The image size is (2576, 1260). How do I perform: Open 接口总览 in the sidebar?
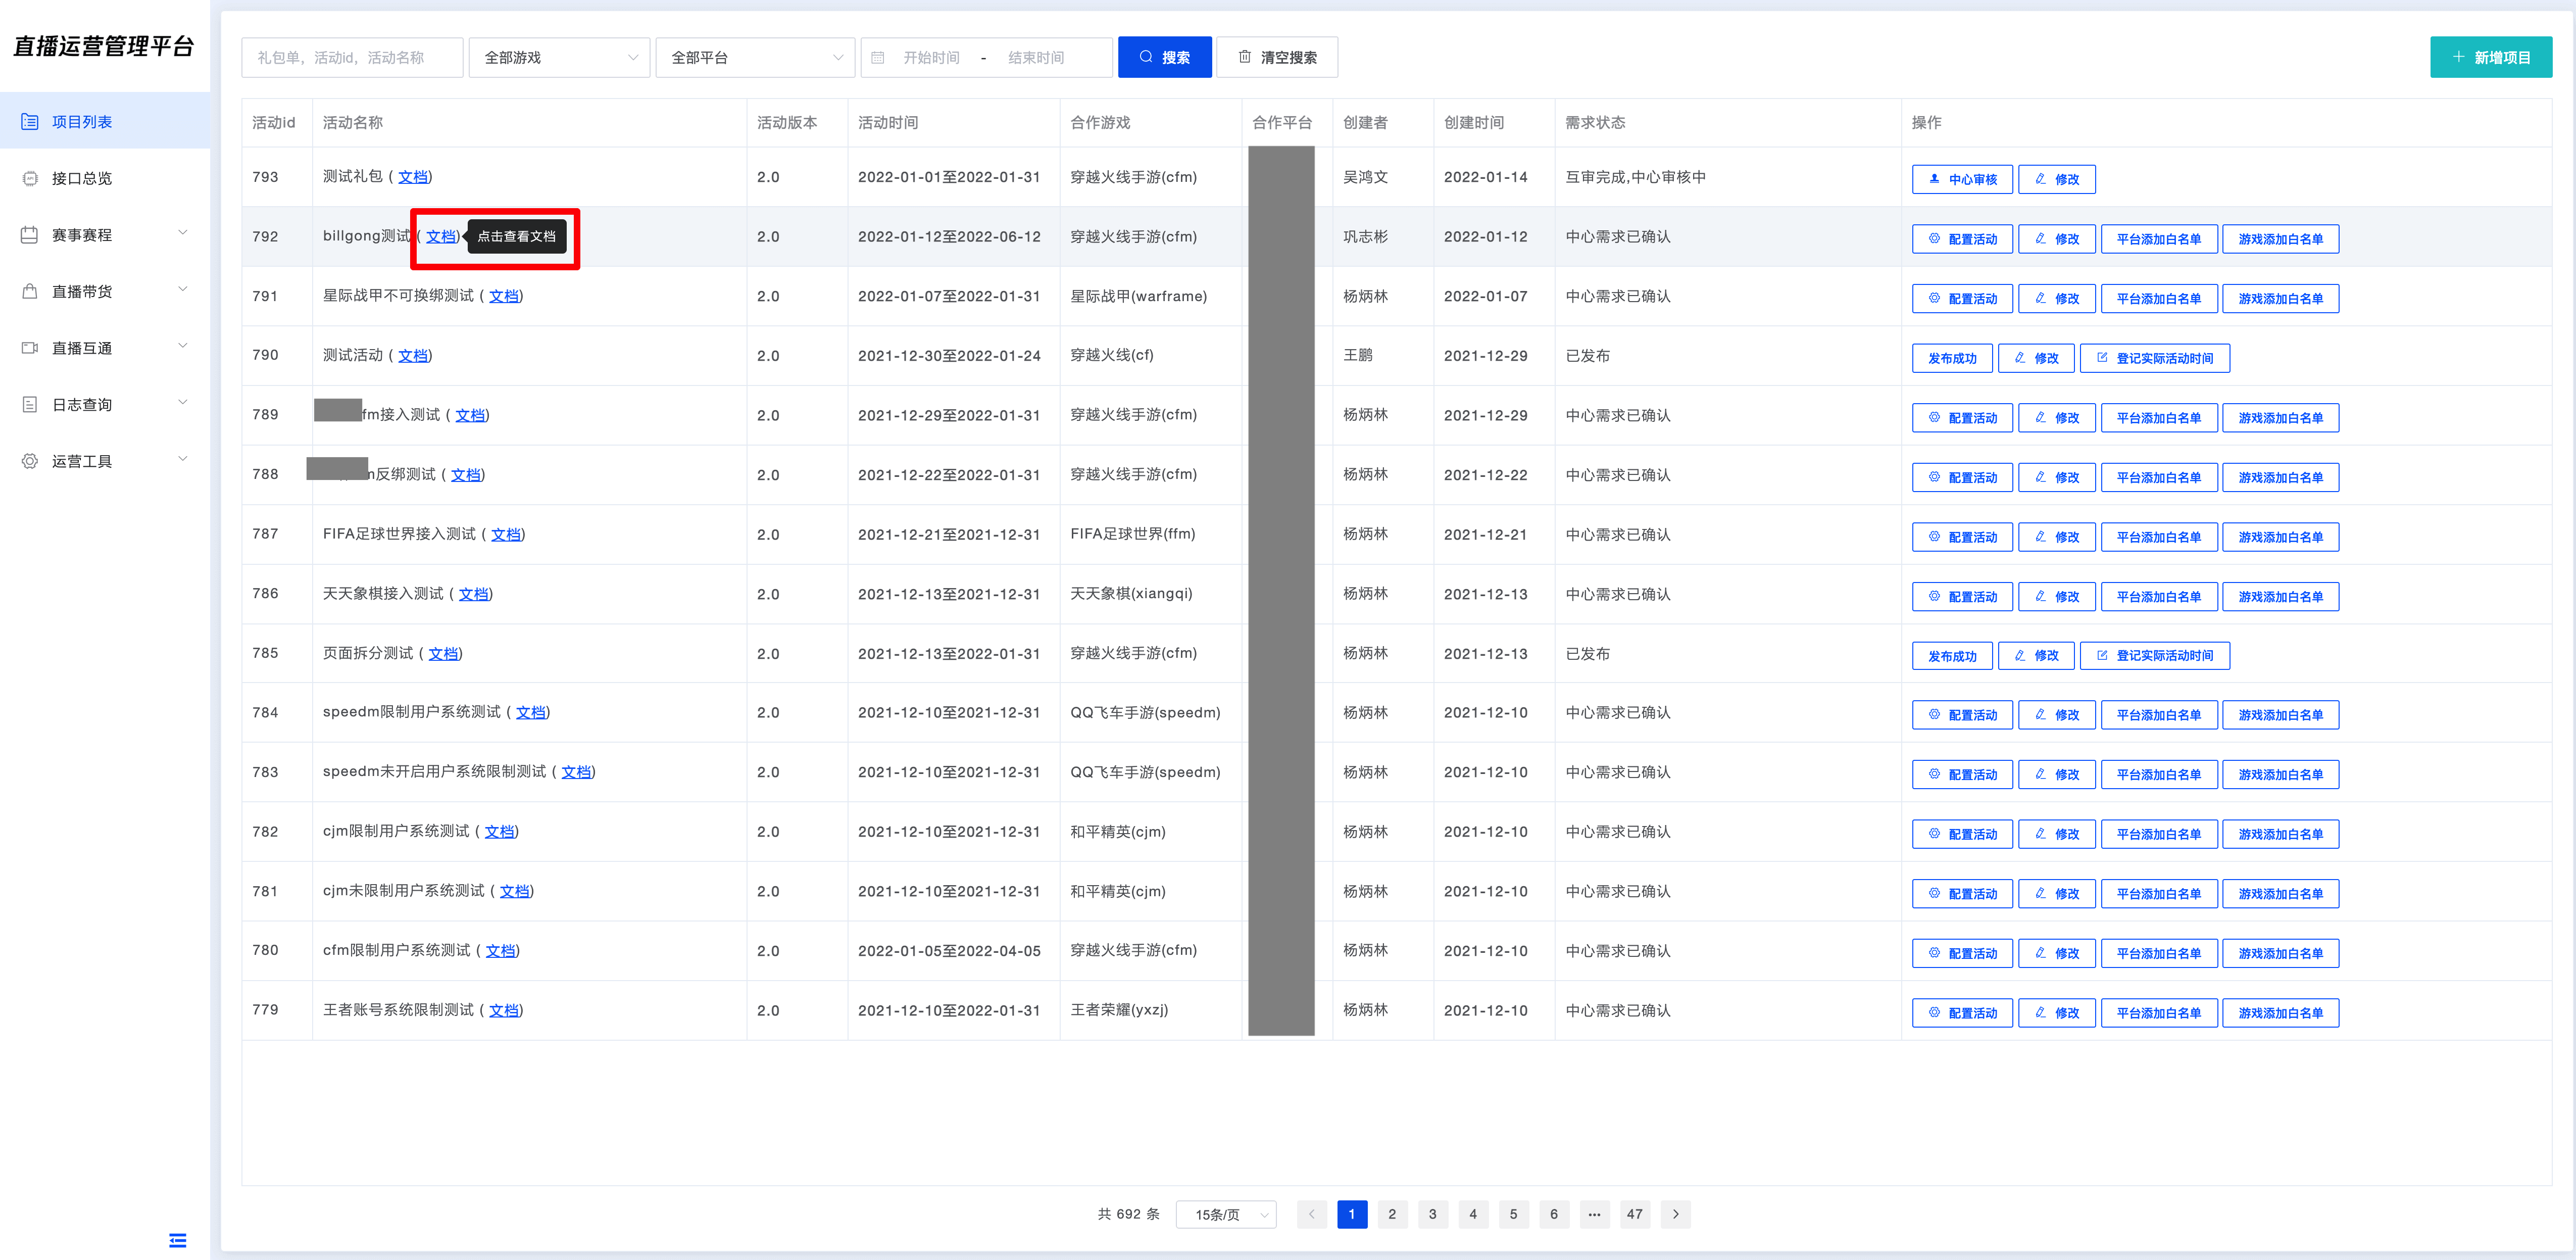[105, 178]
